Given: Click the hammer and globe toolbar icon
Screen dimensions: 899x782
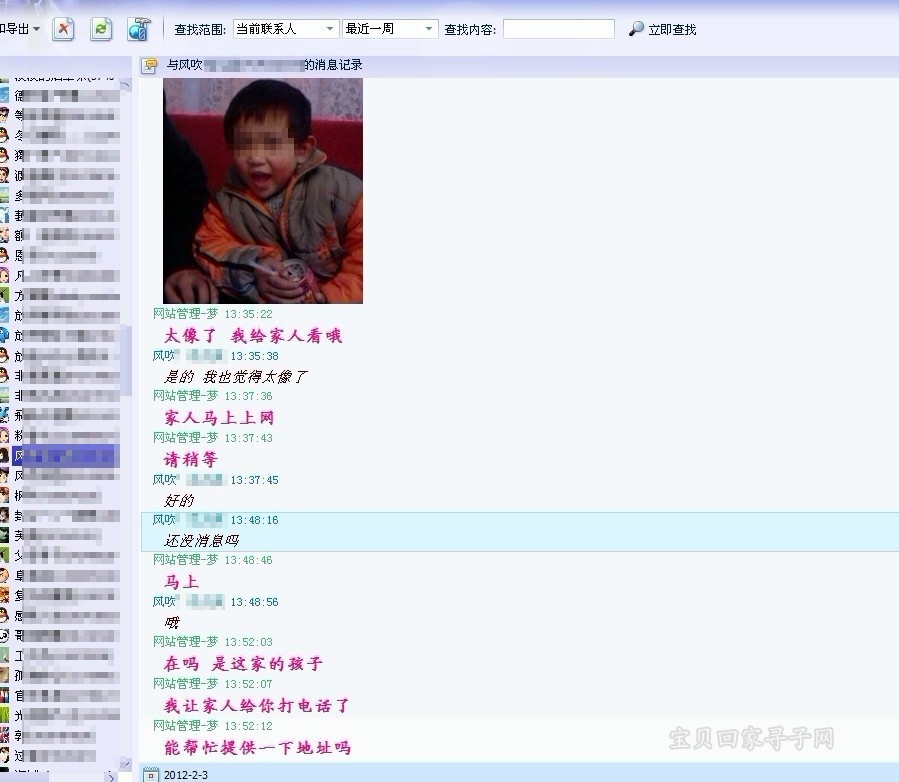Looking at the screenshot, I should coord(139,29).
